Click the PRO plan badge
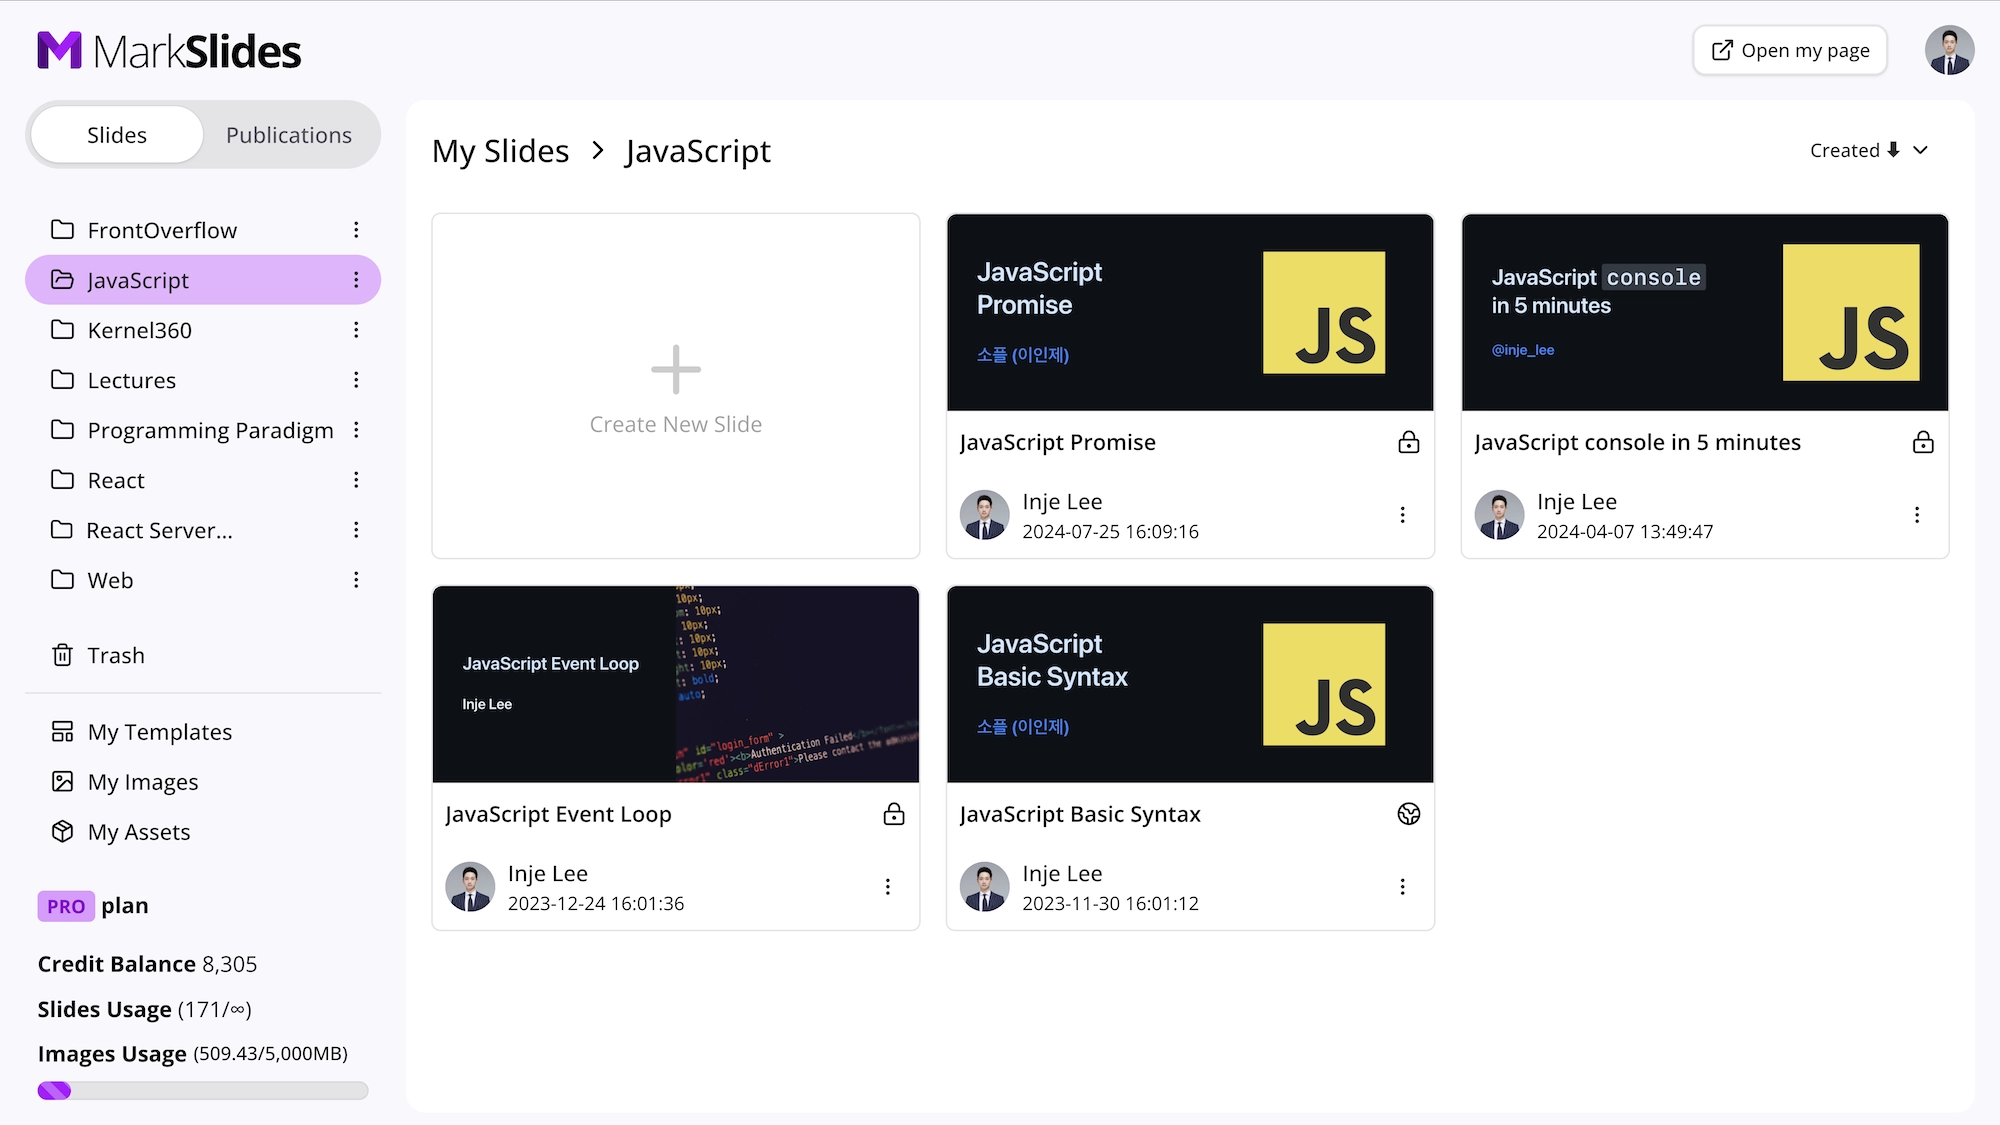2000x1125 pixels. click(66, 906)
